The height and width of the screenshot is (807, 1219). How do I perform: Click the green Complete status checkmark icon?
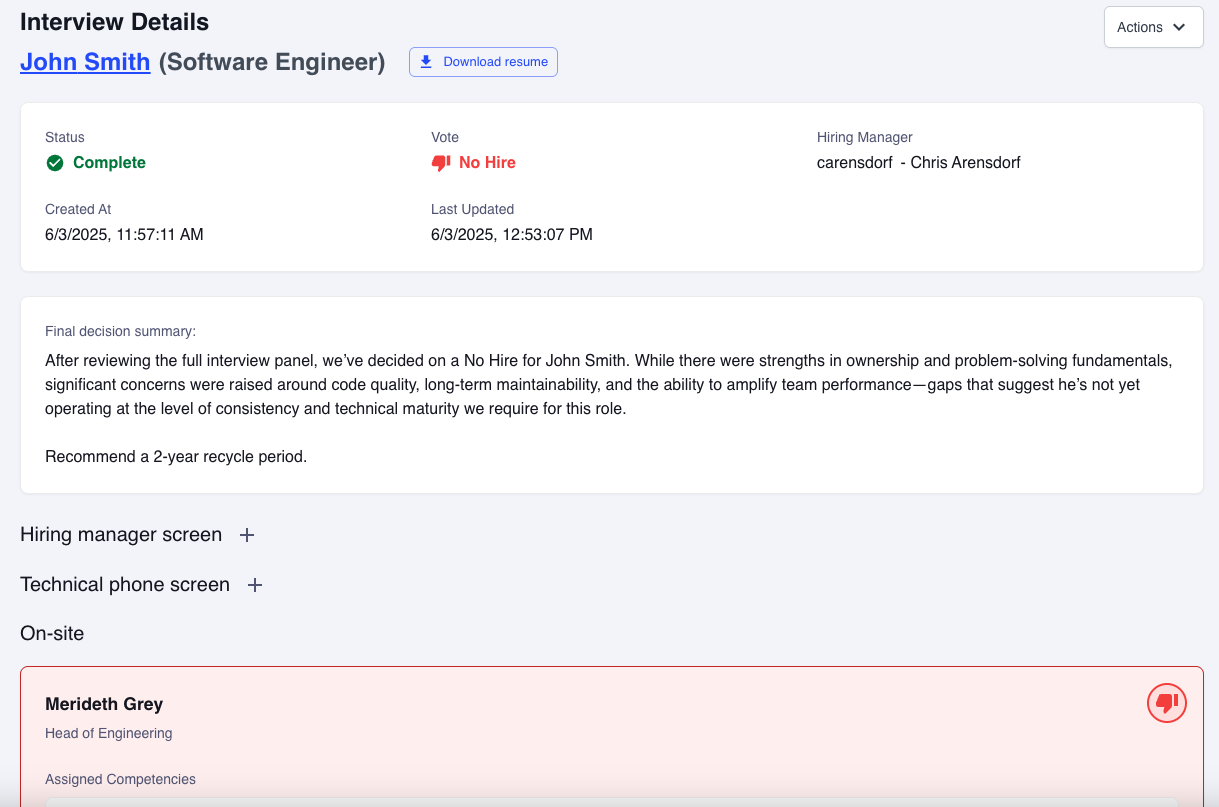(x=55, y=162)
